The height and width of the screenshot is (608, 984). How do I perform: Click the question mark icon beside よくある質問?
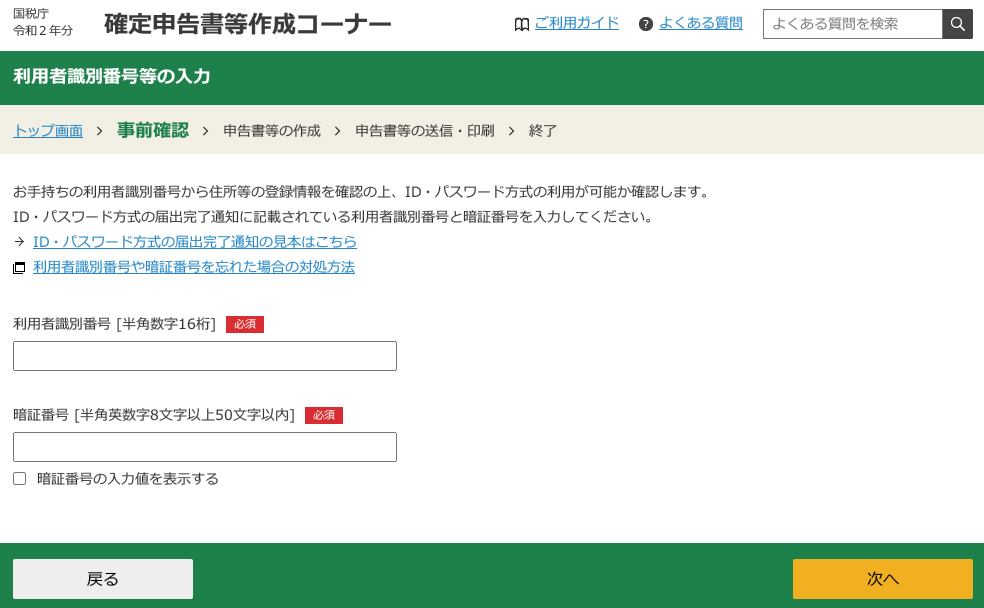644,22
